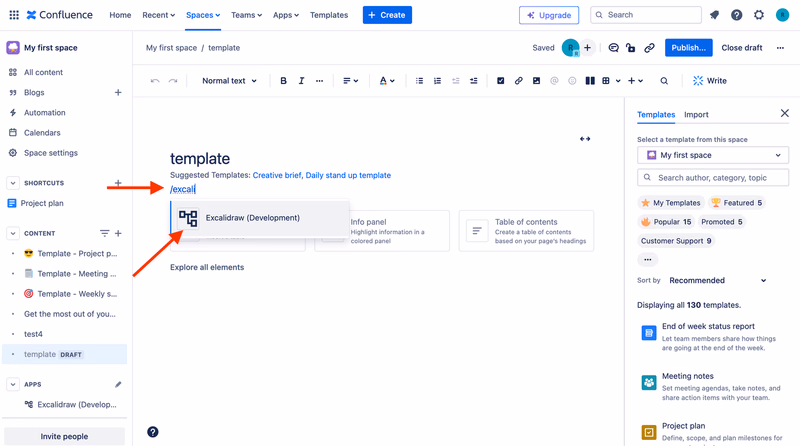Change the Sort by Recommended dropdown
Screen dimensions: 800x446
pos(717,280)
